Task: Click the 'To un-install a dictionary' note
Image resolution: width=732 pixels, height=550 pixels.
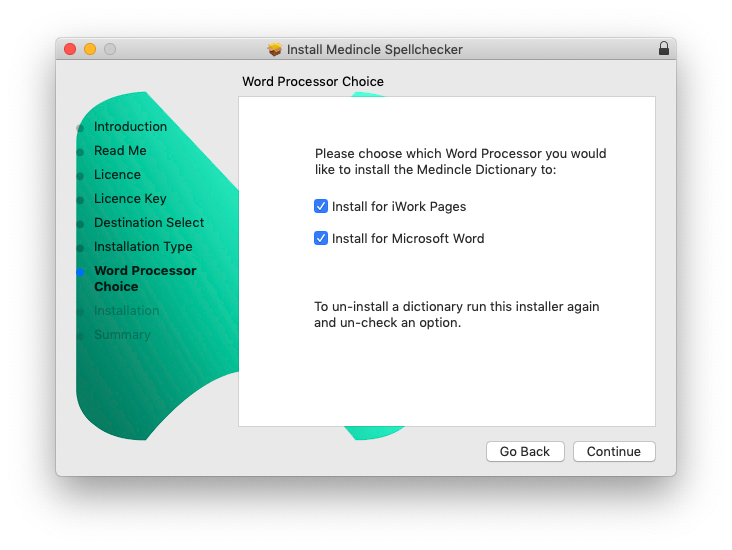Action: 457,315
